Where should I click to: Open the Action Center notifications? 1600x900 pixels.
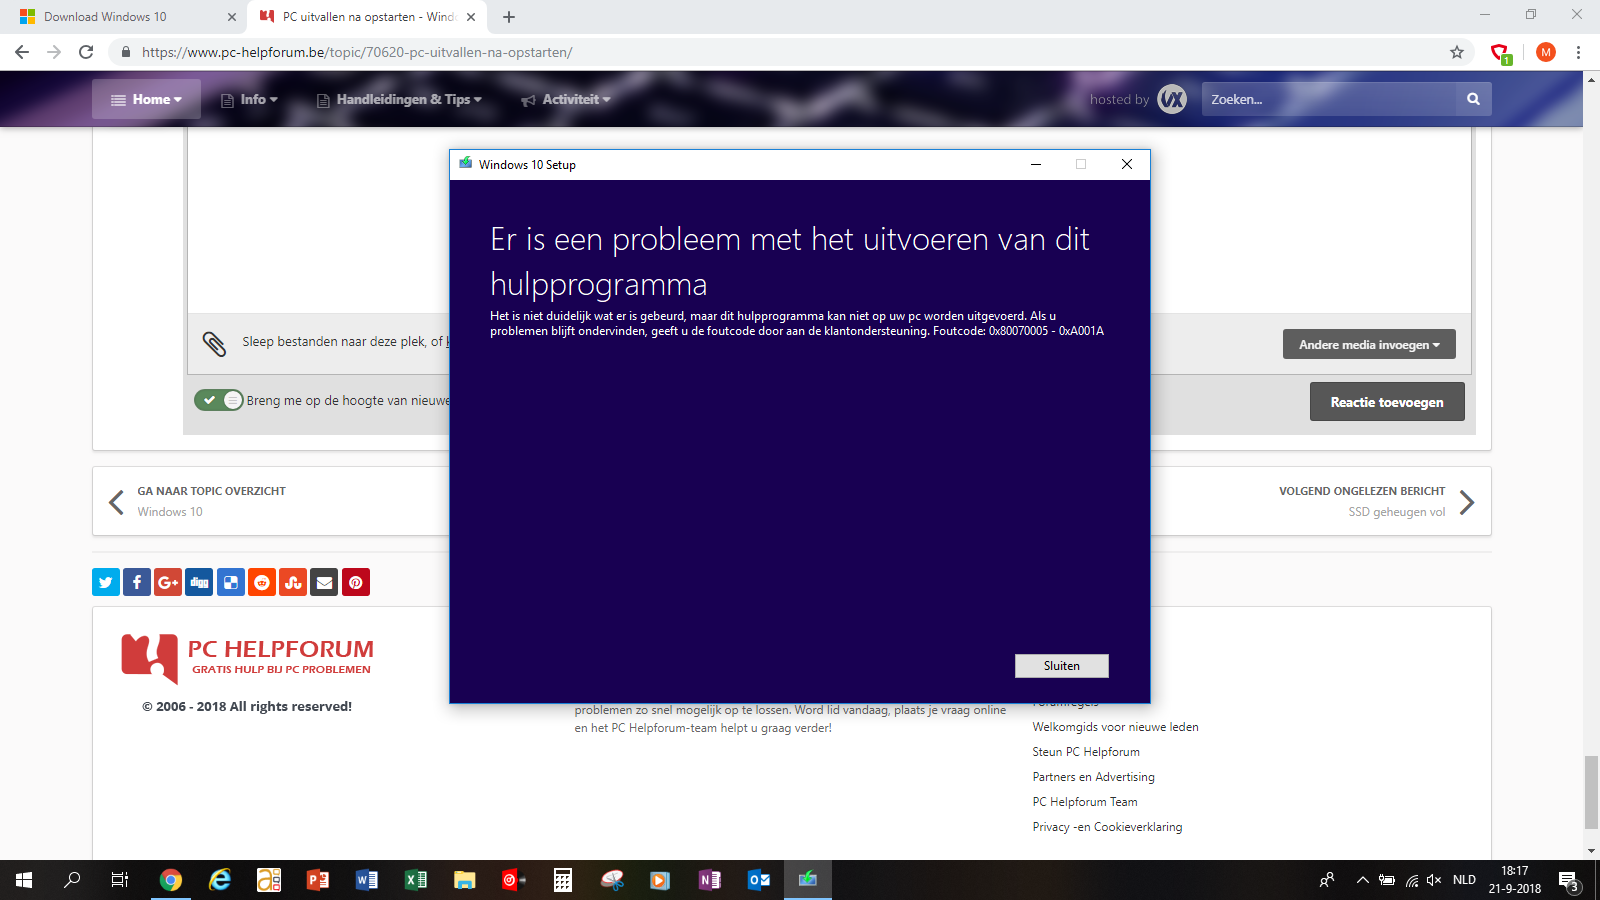click(1570, 880)
